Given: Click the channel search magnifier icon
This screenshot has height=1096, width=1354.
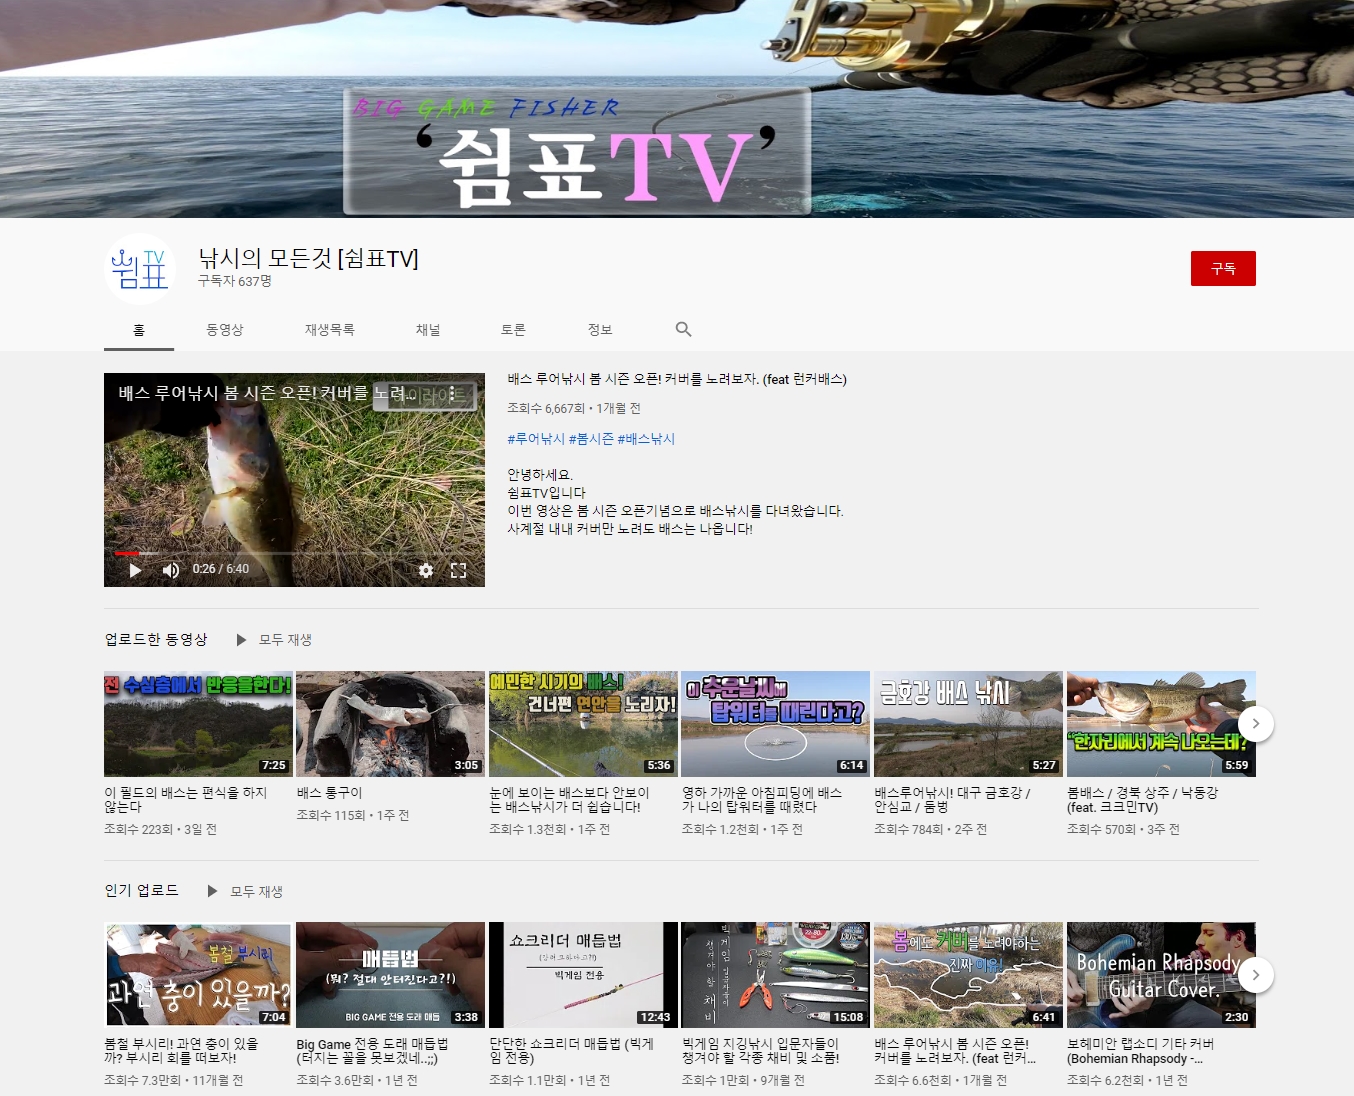Looking at the screenshot, I should point(683,329).
